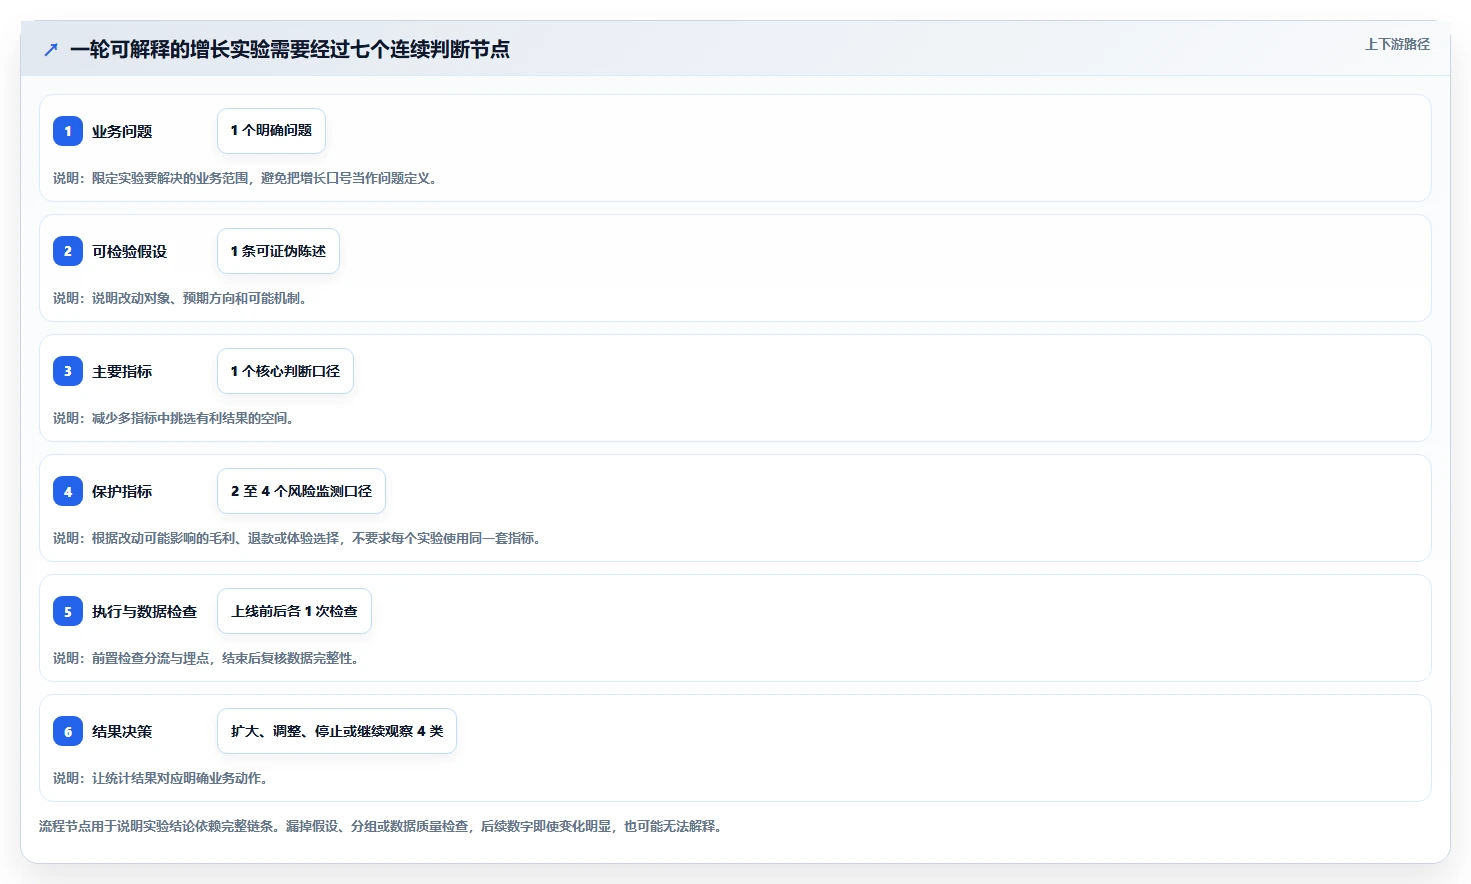
Task: Select the '2 至 4 个风险监测口径' chip
Action: 301,491
